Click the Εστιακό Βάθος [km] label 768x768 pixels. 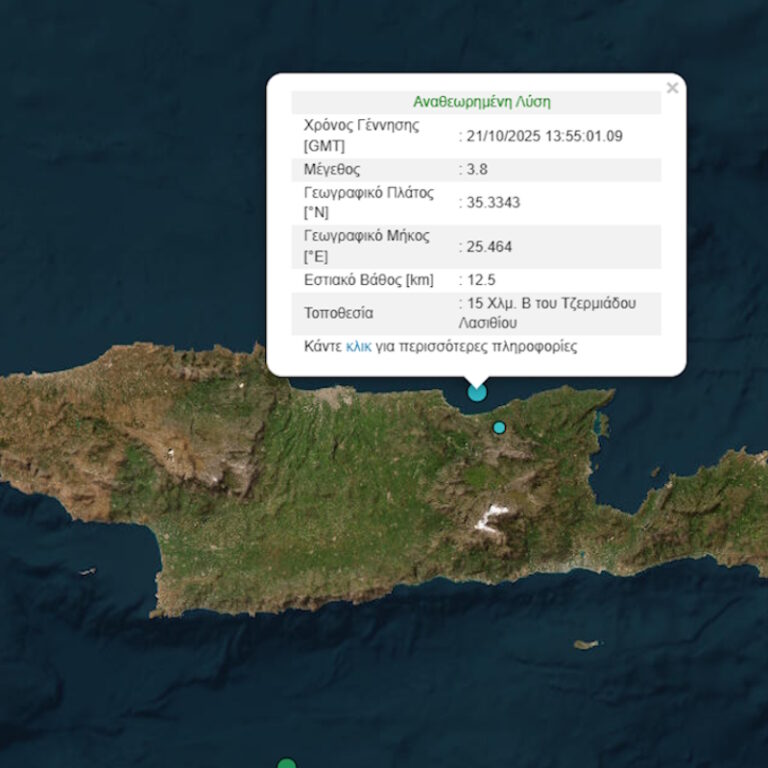[370, 280]
